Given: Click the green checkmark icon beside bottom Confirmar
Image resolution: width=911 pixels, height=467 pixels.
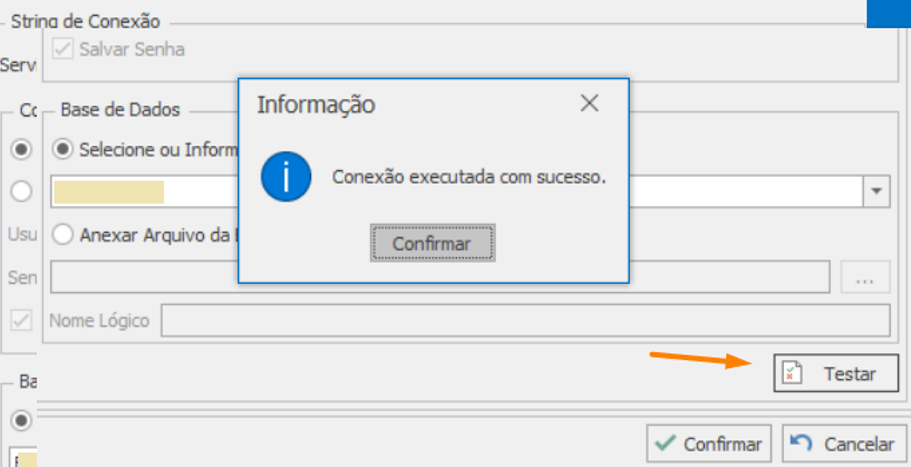Looking at the screenshot, I should (664, 443).
